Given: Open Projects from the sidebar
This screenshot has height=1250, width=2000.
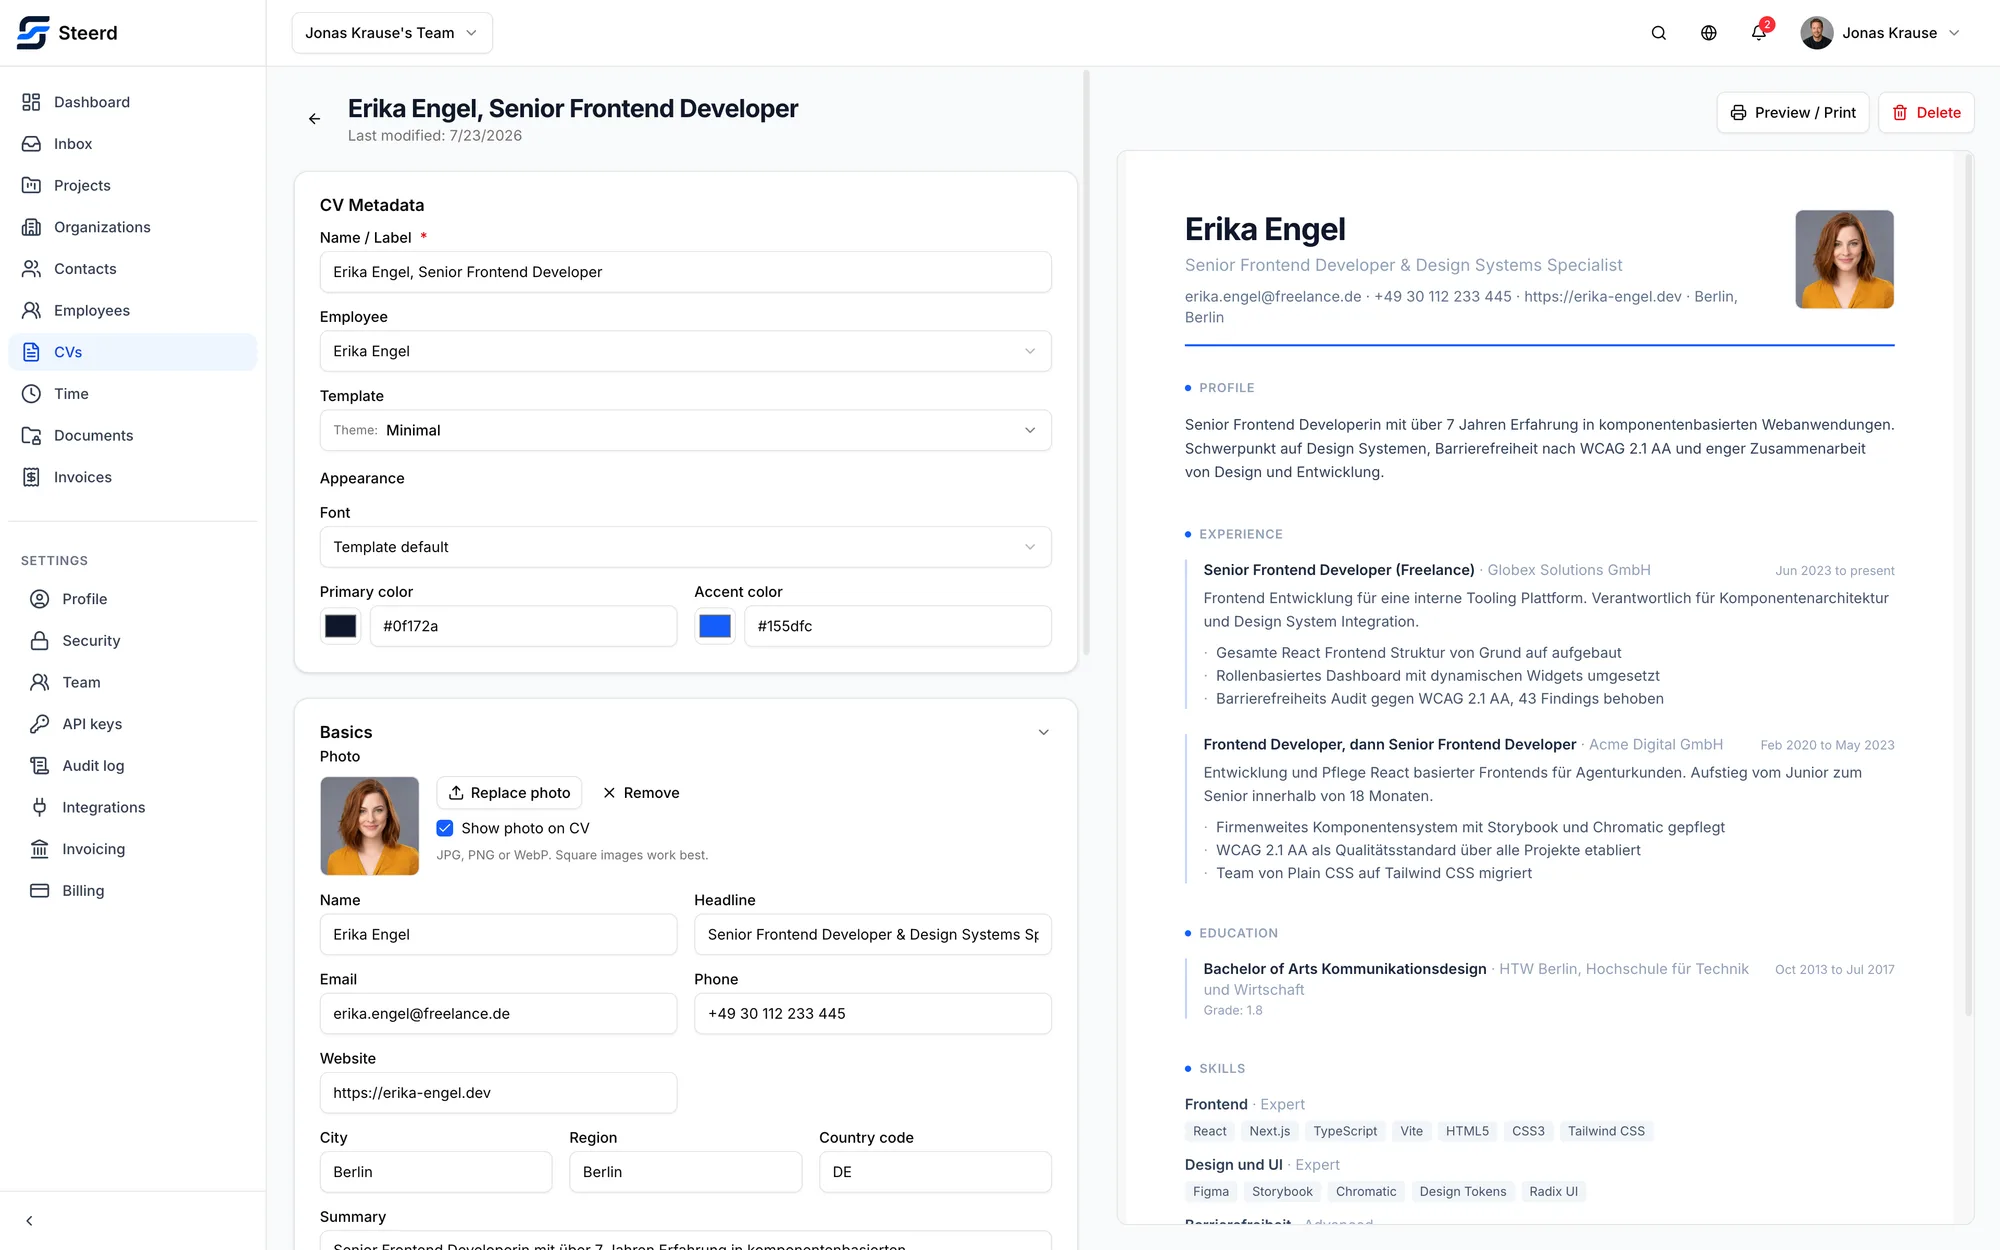Looking at the screenshot, I should tap(132, 186).
